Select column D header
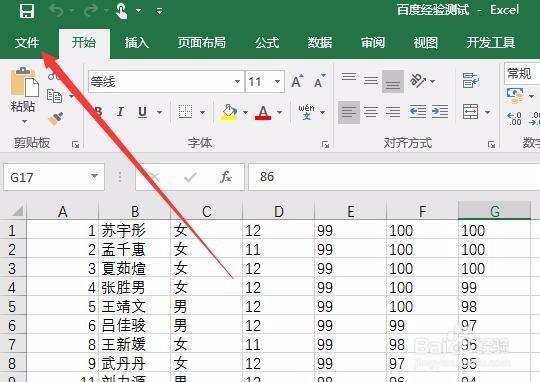Image resolution: width=540 pixels, height=382 pixels. pos(279,211)
